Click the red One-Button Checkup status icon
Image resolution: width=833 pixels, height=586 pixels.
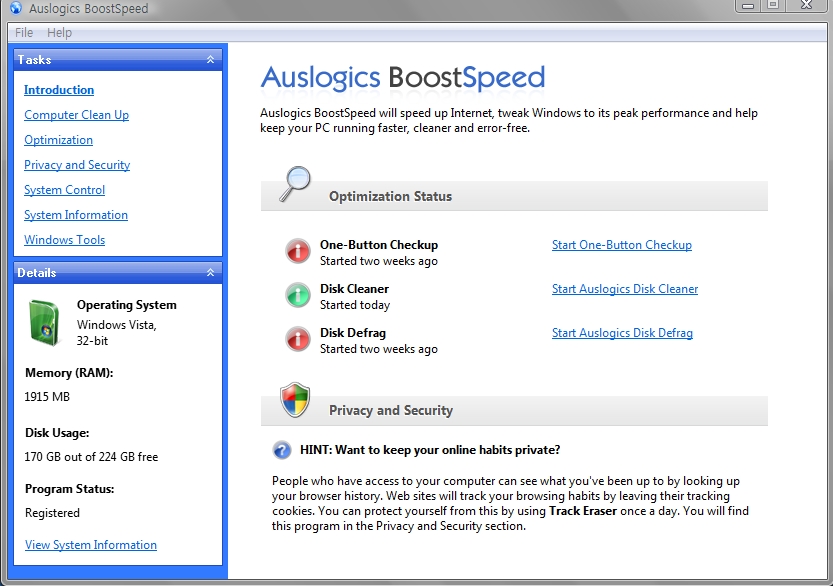(x=298, y=251)
